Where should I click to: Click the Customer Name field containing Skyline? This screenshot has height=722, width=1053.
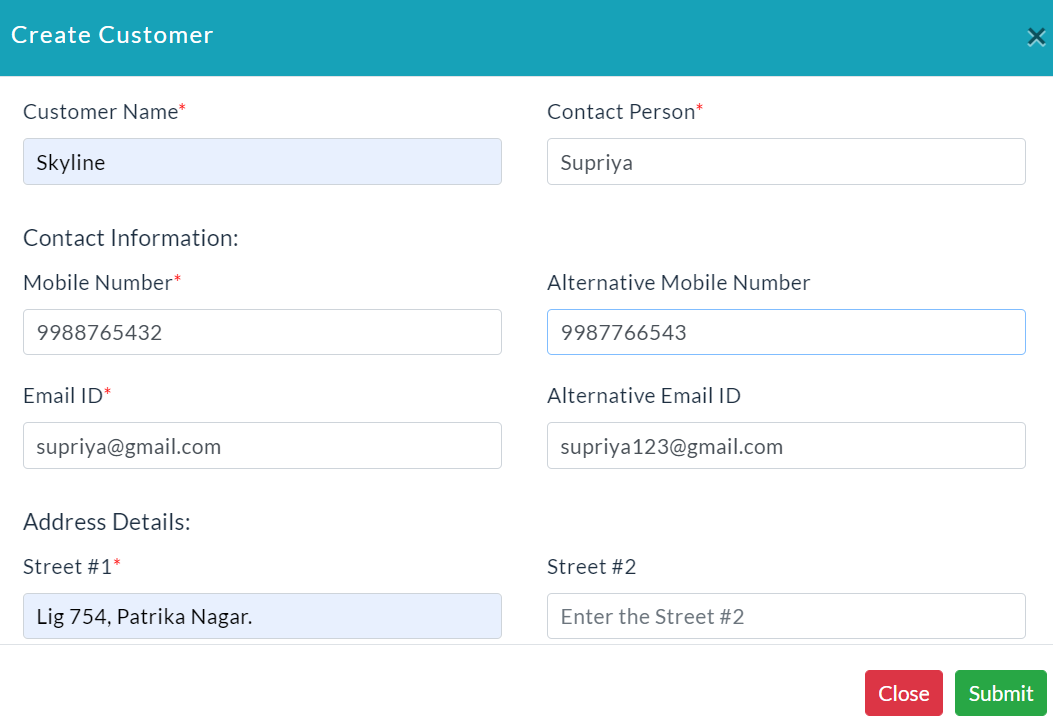click(262, 162)
